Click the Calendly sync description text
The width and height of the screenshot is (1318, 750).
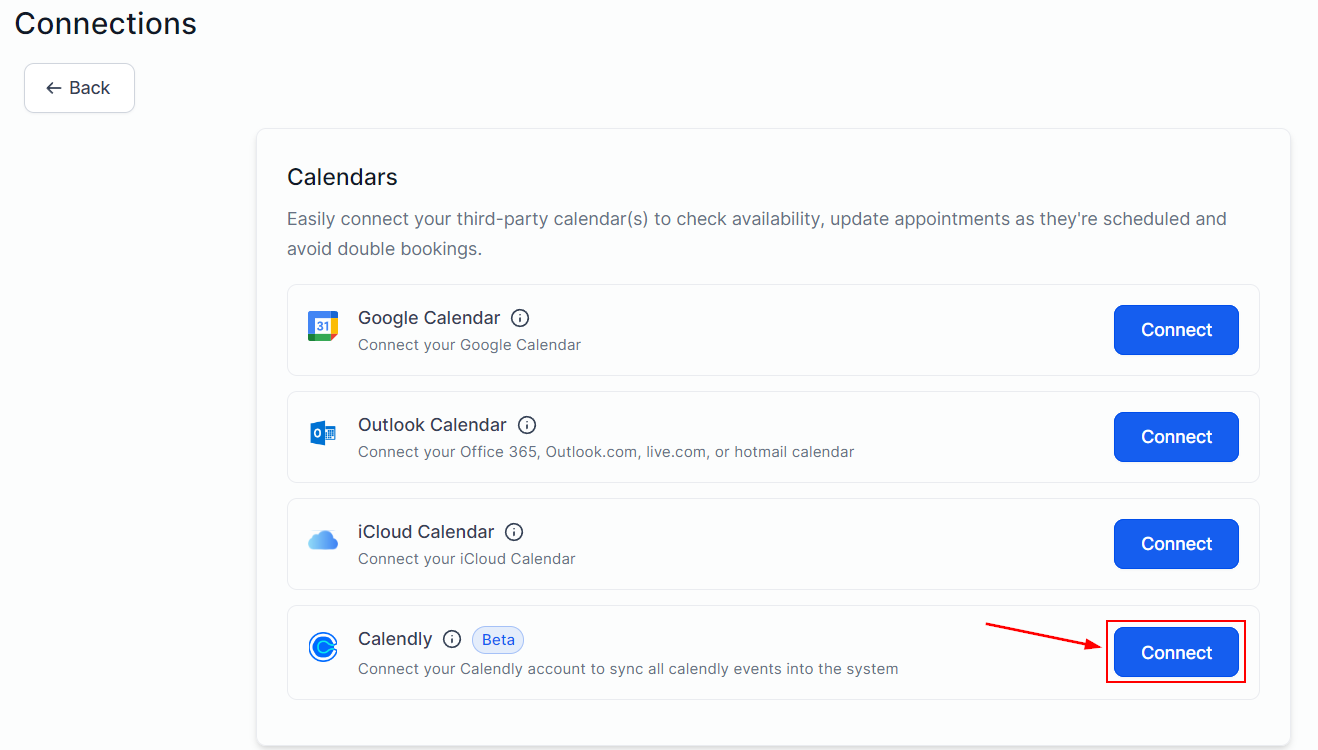[x=627, y=668]
